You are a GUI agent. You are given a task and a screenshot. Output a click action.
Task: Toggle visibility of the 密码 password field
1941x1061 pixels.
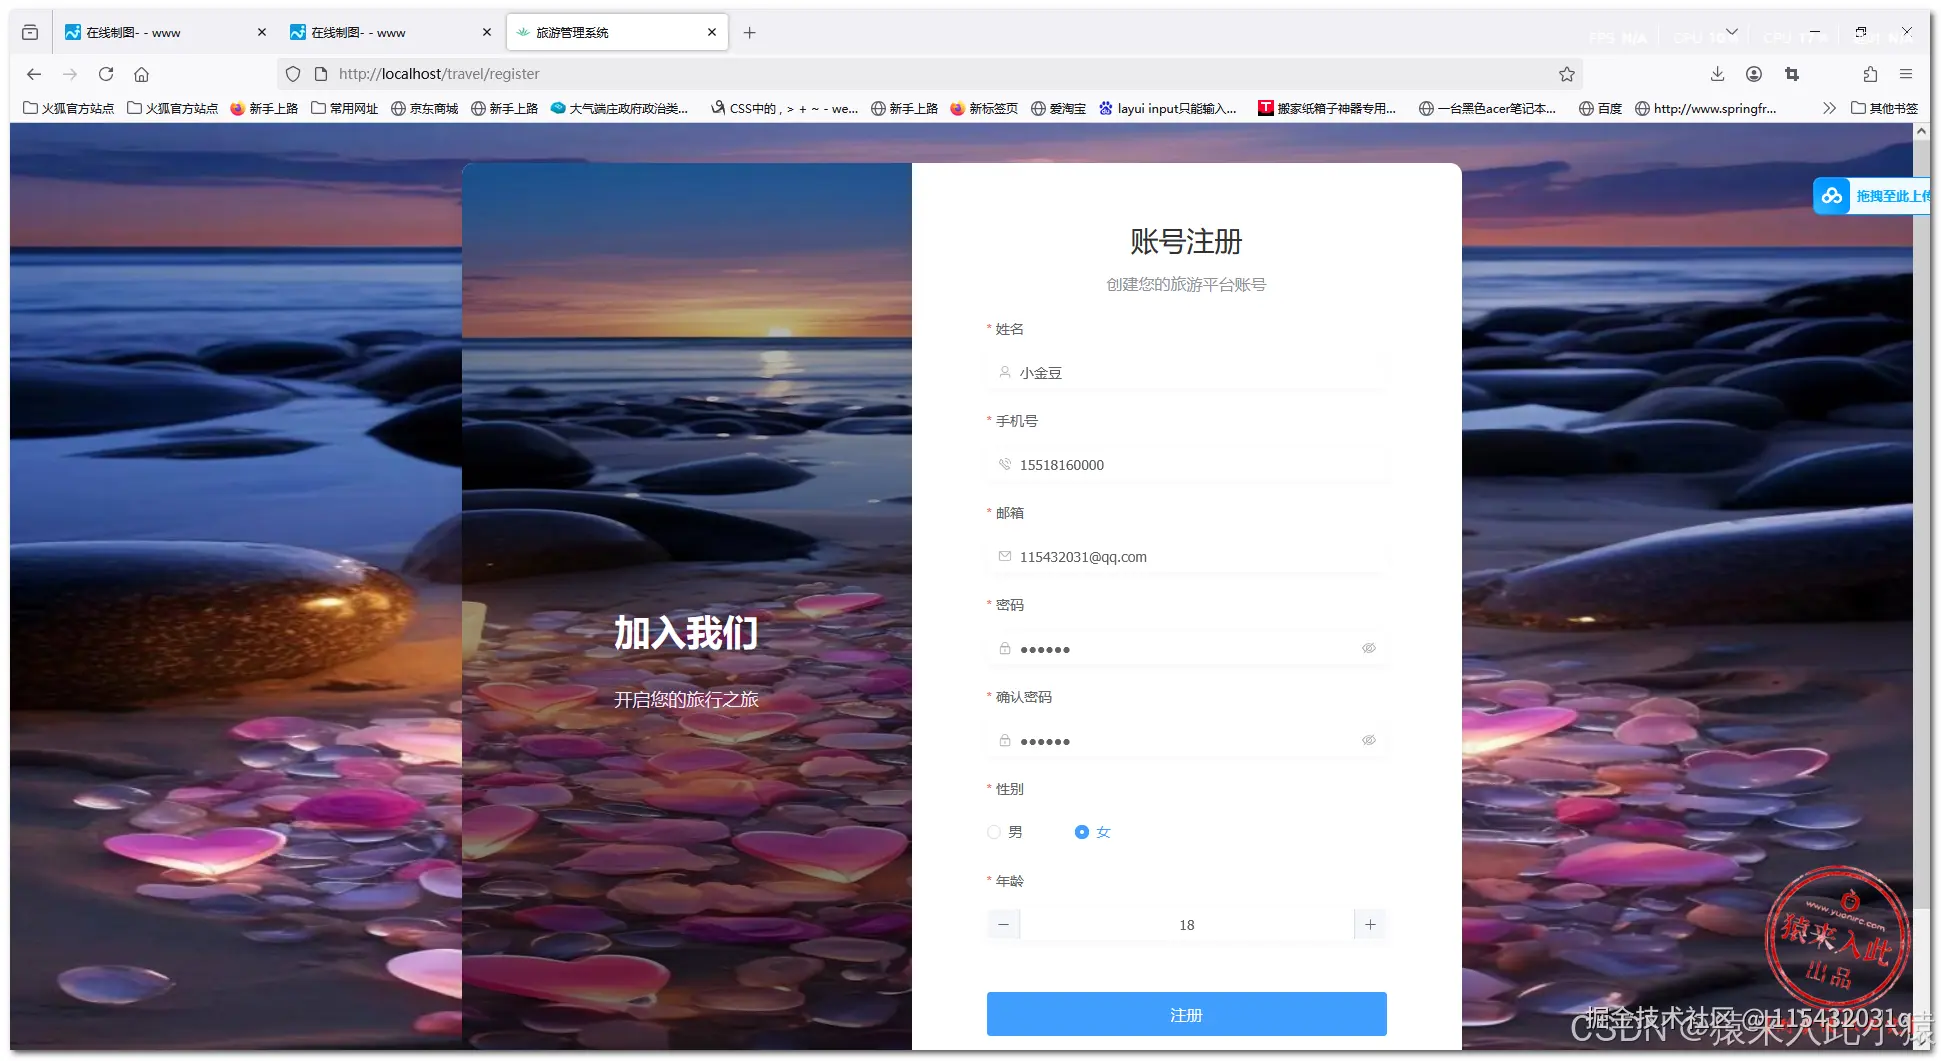click(1369, 648)
